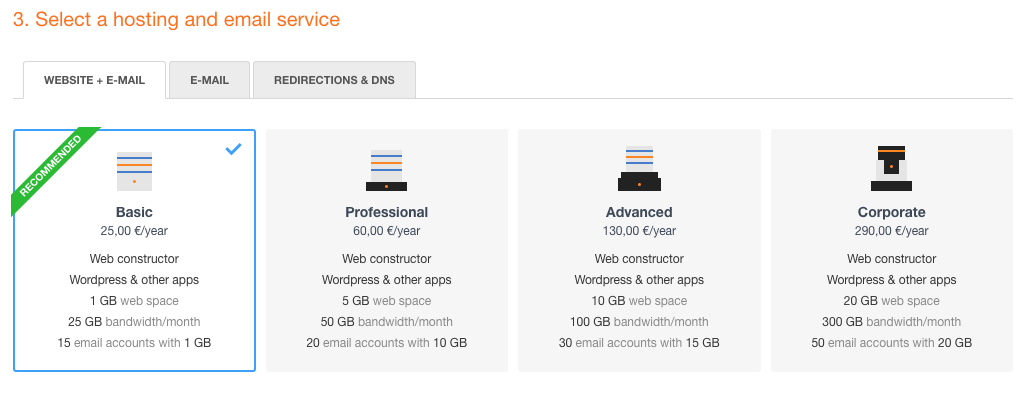Pick the Corporate hosting plan title

click(x=892, y=212)
